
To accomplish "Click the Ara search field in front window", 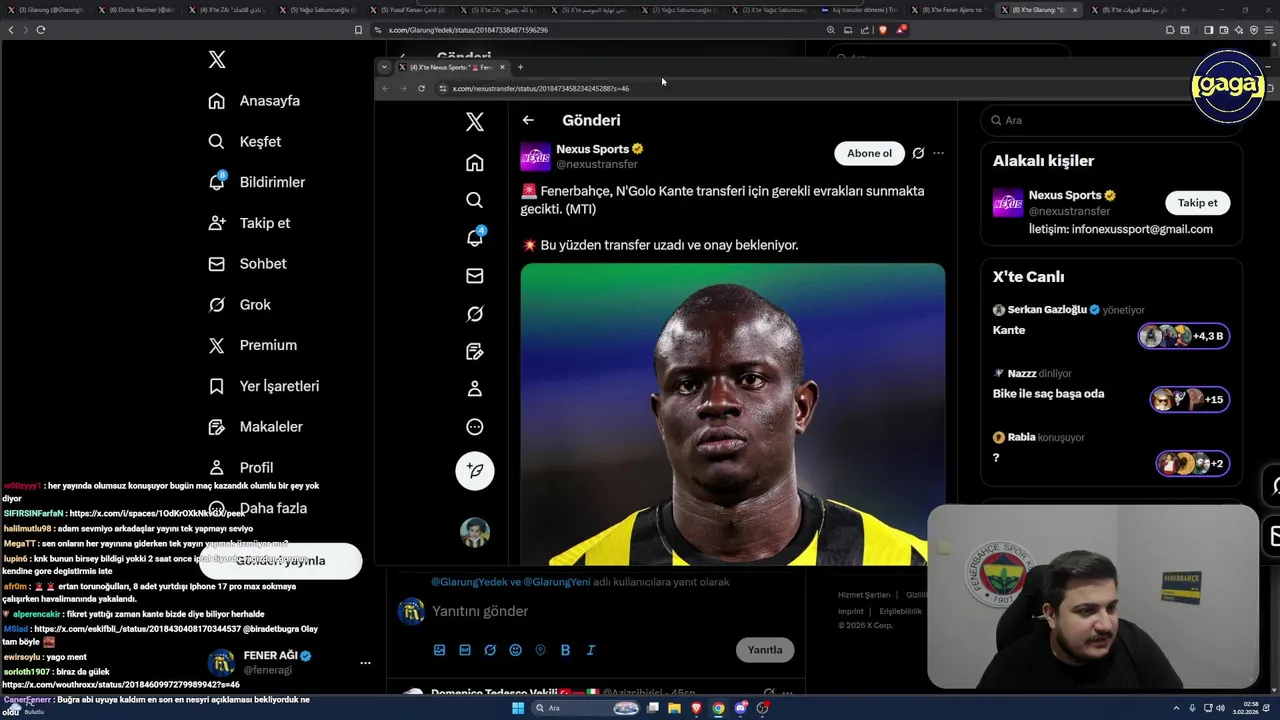I will 1110,120.
